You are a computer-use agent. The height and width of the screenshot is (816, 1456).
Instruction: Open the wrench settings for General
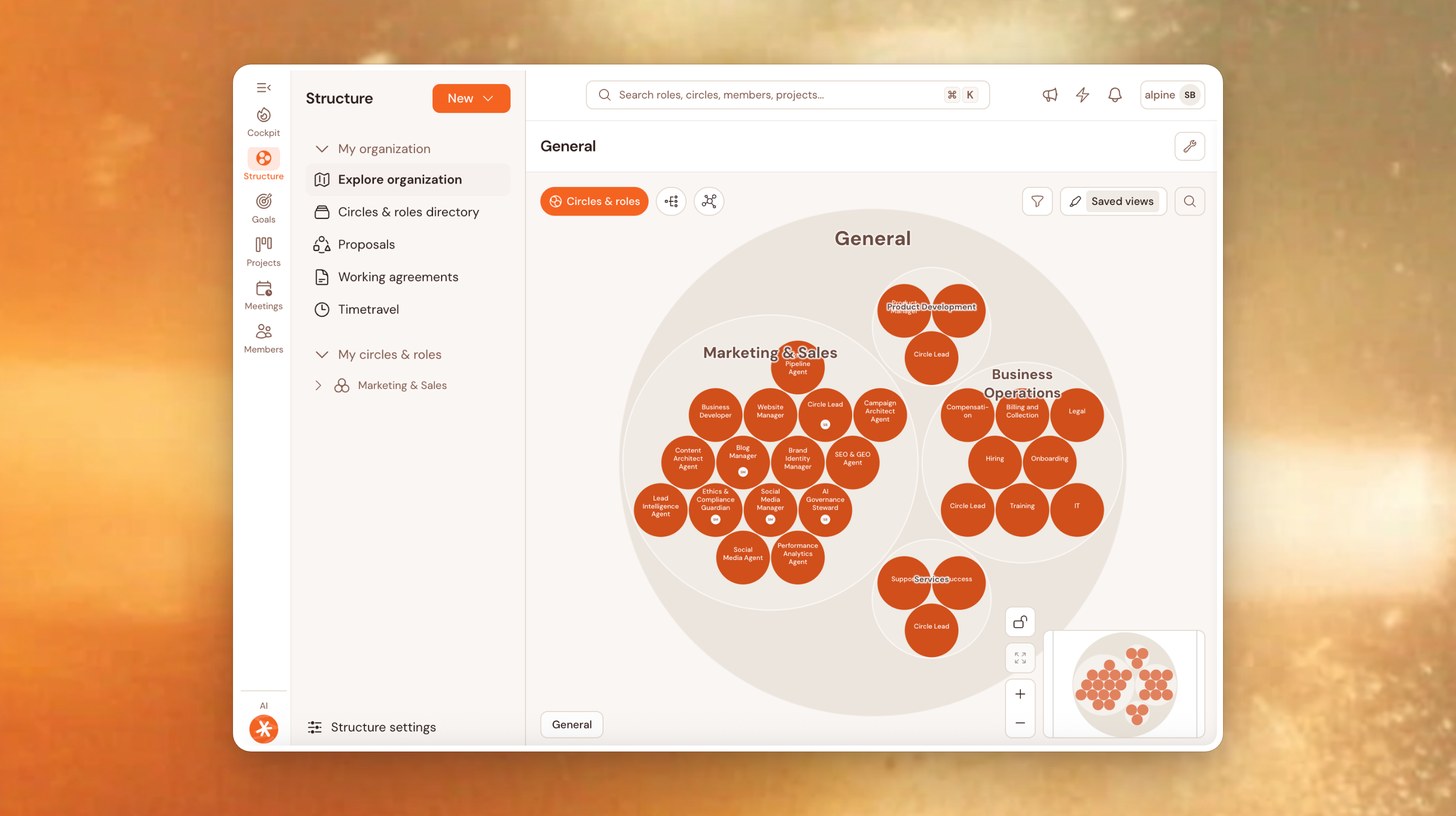(1190, 146)
